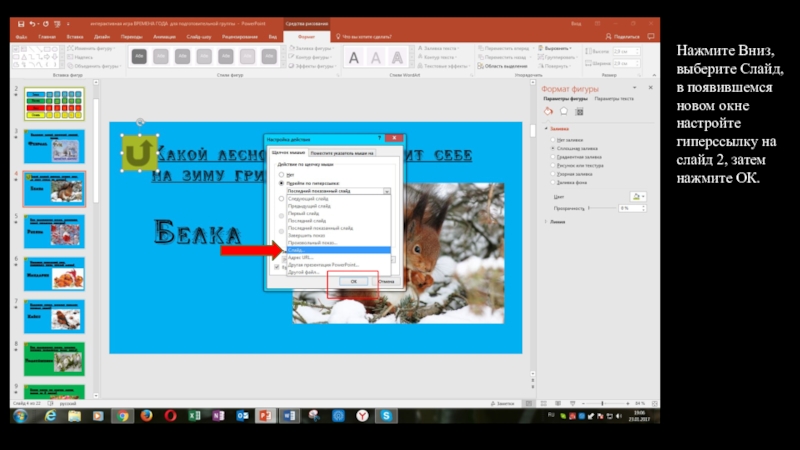The image size is (800, 450).
Task: Click the Windows Start button
Action: (x=19, y=415)
